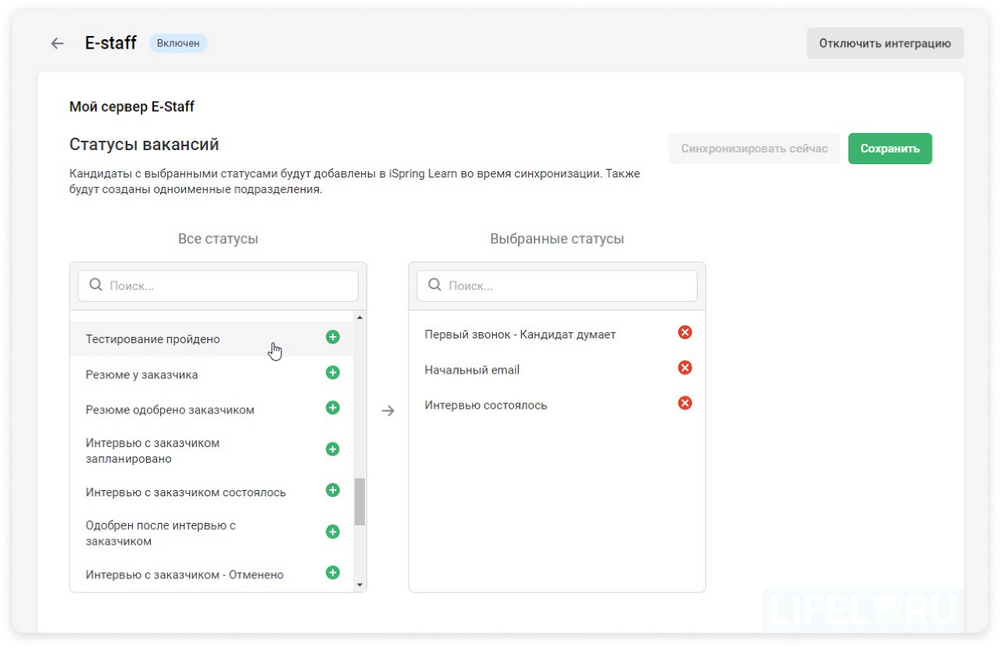Add "Интервью с заказчиком запланировано" with plus icon
Image resolution: width=1000 pixels, height=648 pixels.
[332, 449]
